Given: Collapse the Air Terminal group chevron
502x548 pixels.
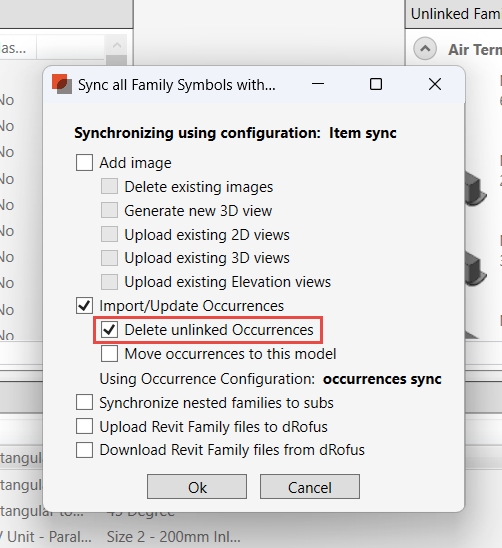Looking at the screenshot, I should 425,49.
